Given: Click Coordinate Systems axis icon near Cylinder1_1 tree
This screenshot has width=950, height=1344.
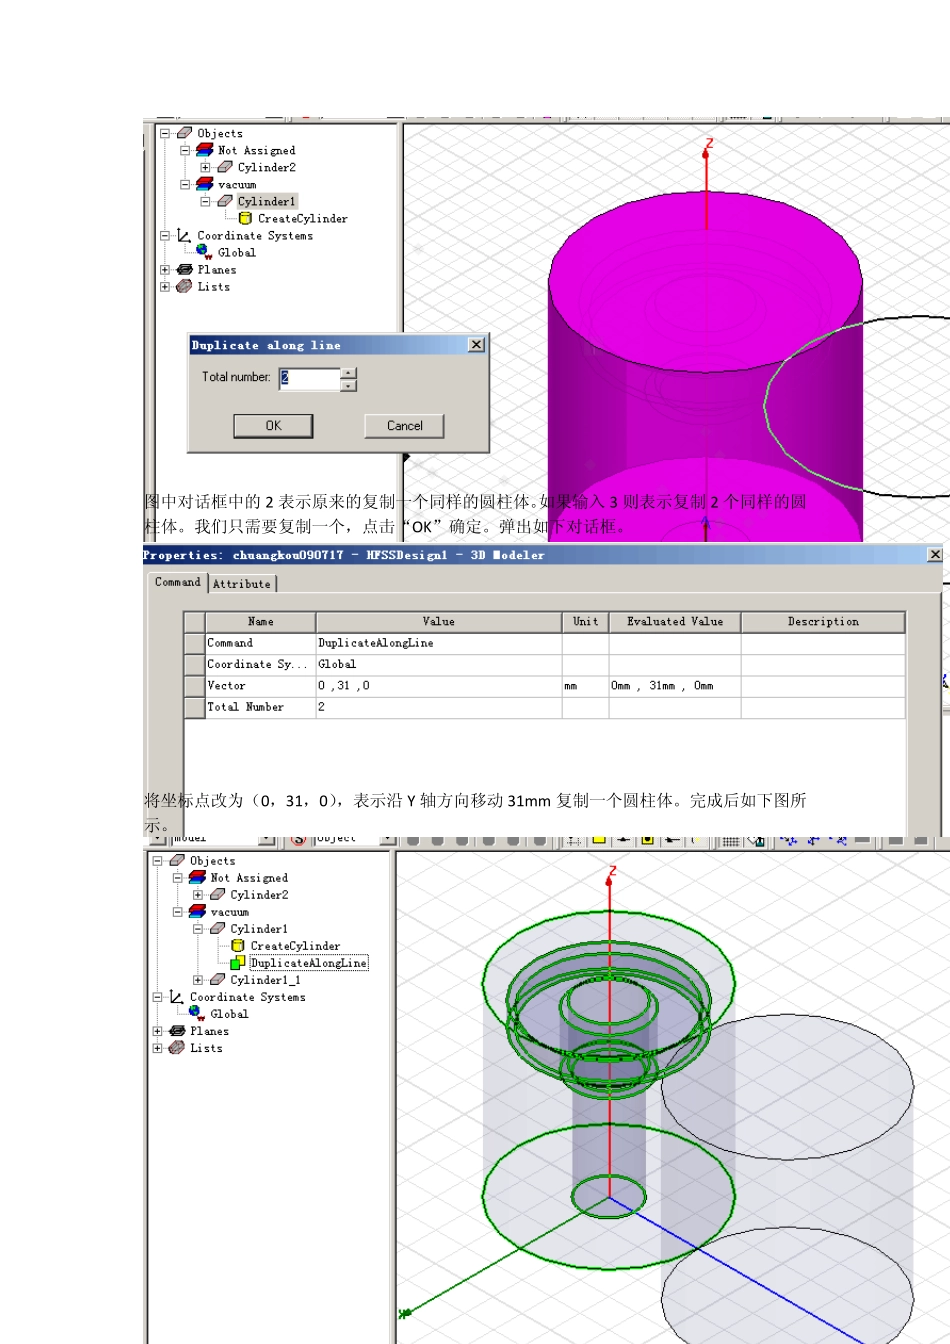Looking at the screenshot, I should (176, 997).
